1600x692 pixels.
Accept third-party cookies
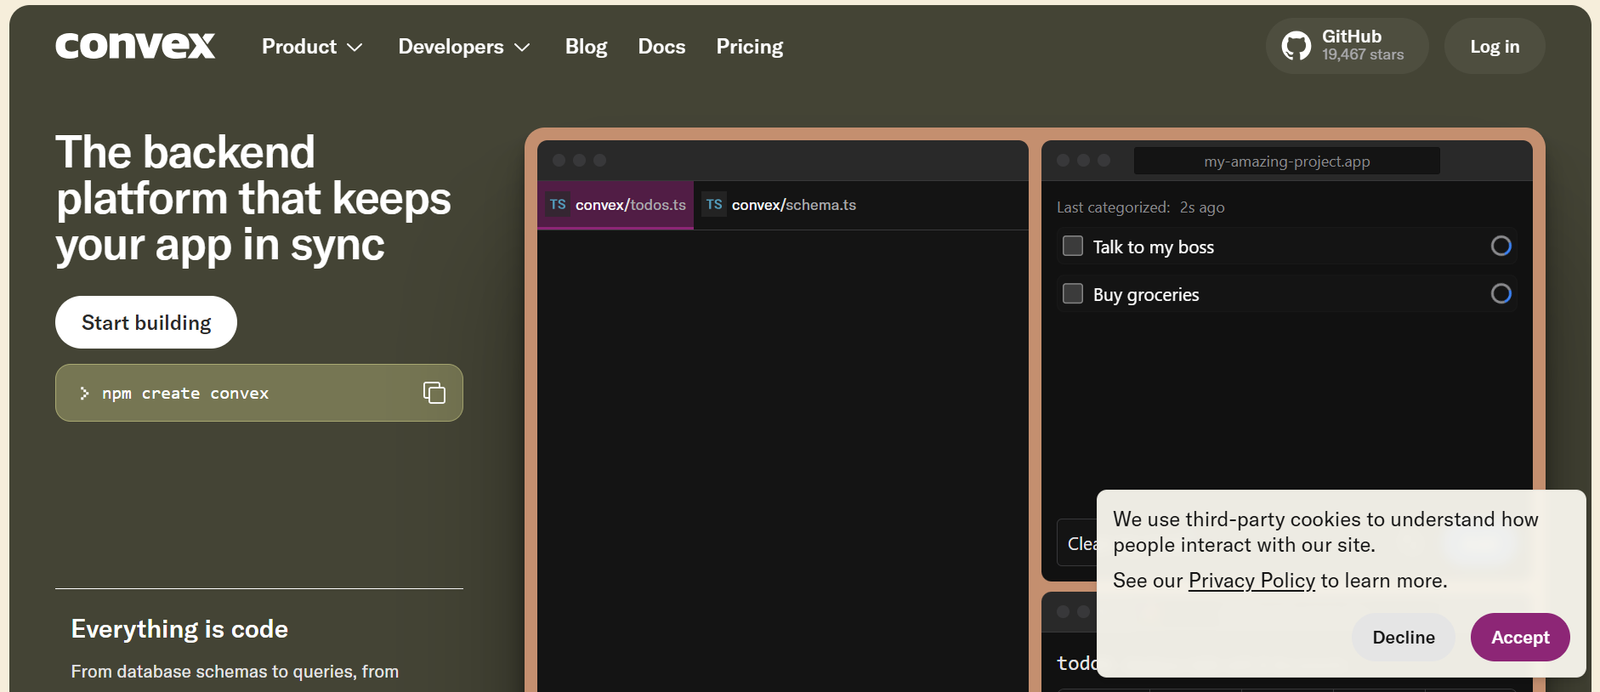tap(1519, 637)
